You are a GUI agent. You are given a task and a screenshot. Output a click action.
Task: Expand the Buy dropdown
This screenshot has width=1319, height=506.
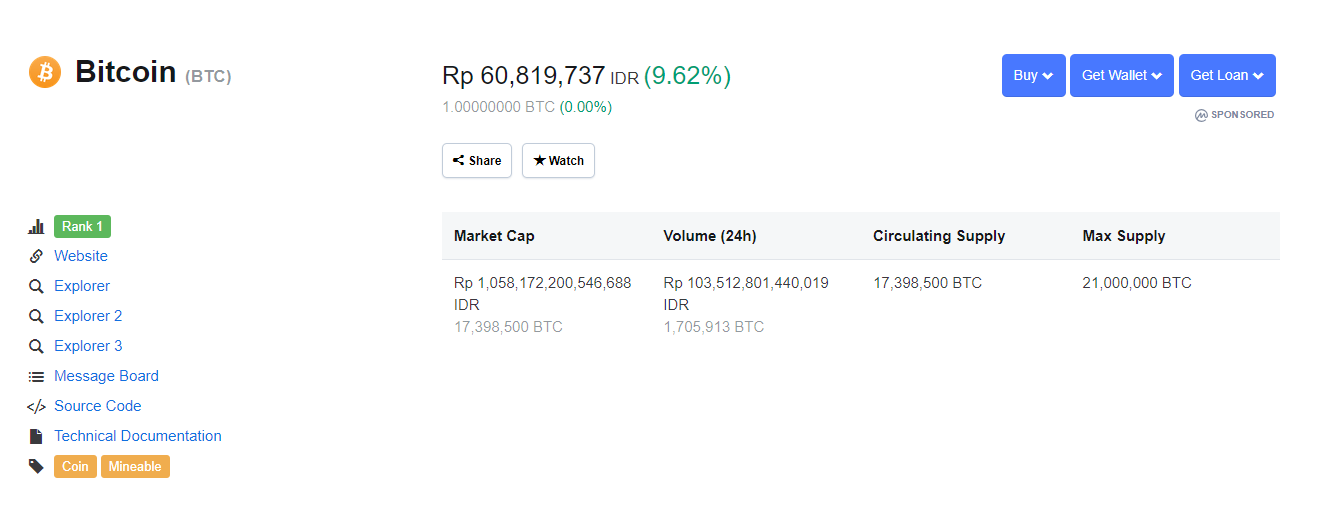click(1033, 75)
